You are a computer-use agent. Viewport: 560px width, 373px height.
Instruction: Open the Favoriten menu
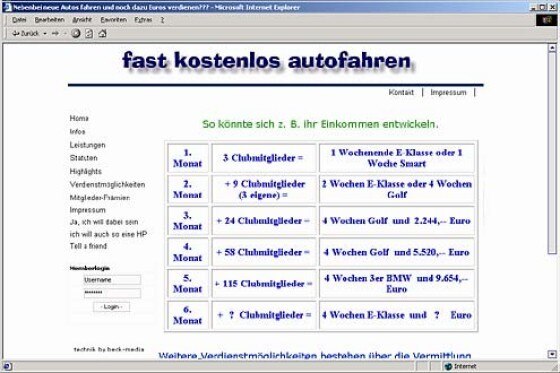(x=114, y=20)
